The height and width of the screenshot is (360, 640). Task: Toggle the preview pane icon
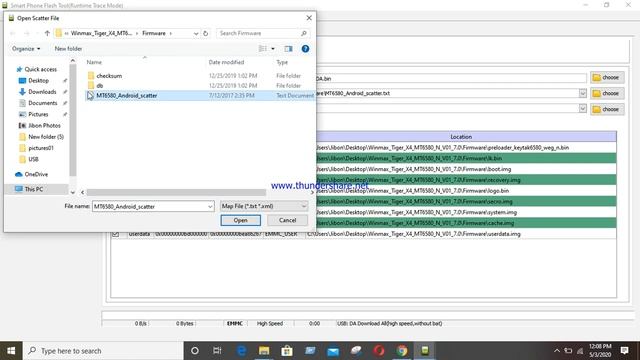click(x=288, y=49)
